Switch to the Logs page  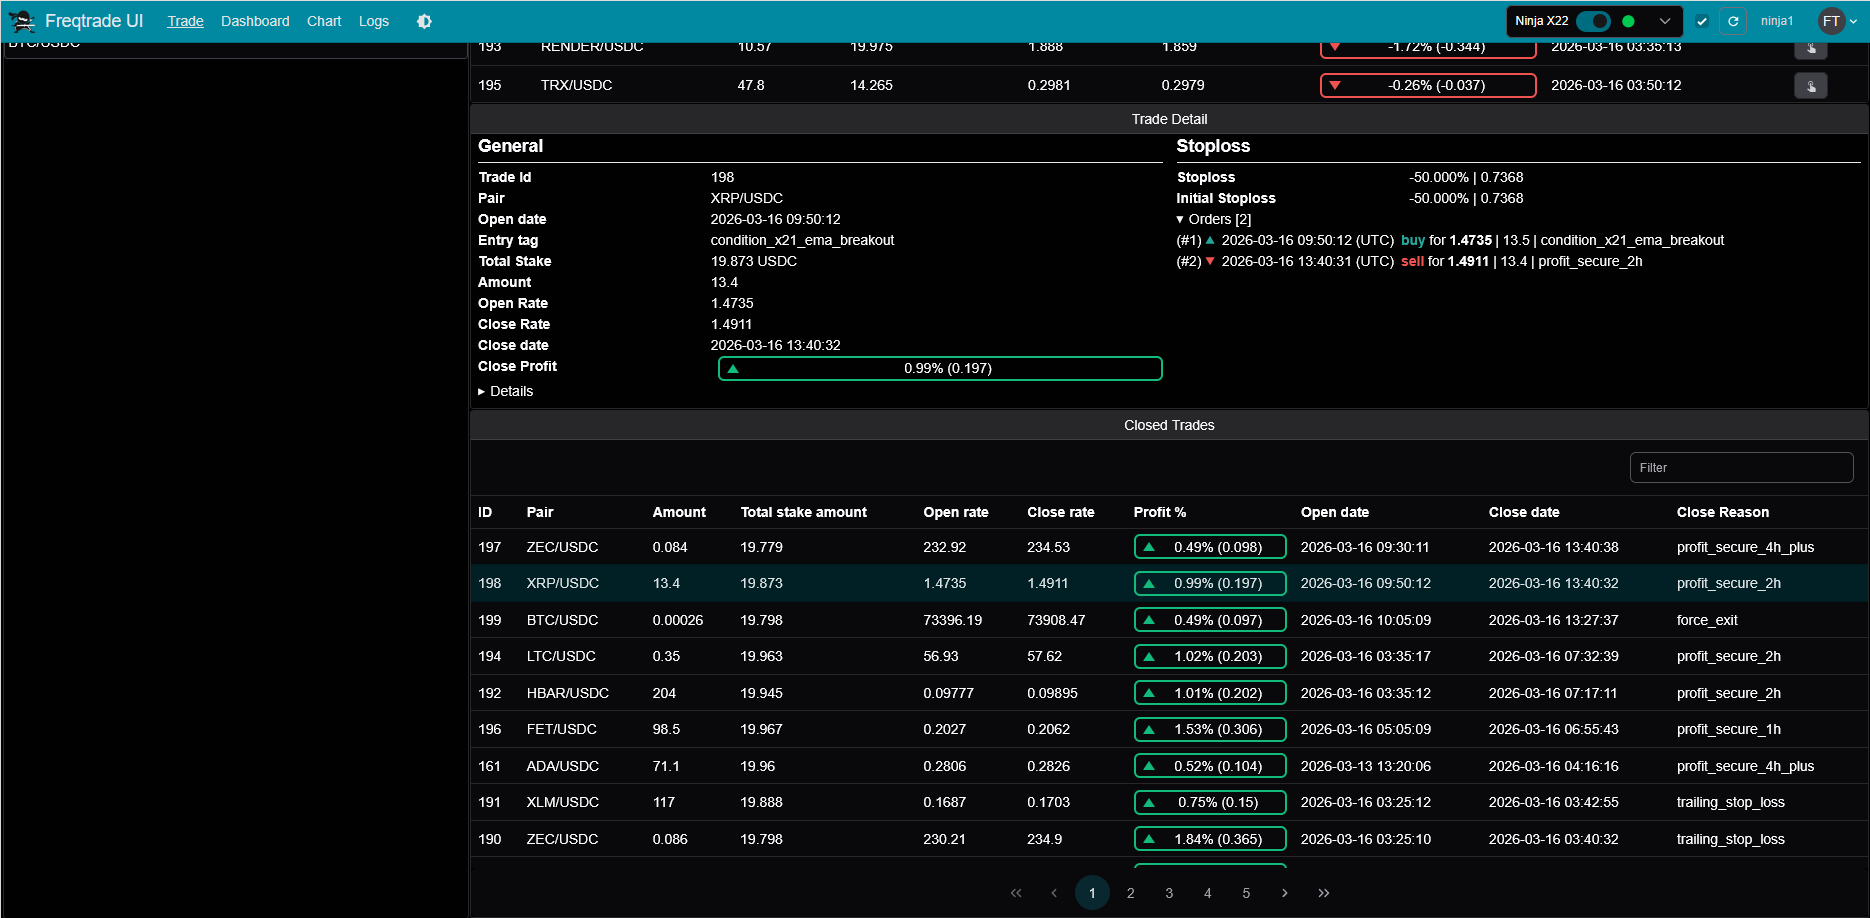point(374,21)
